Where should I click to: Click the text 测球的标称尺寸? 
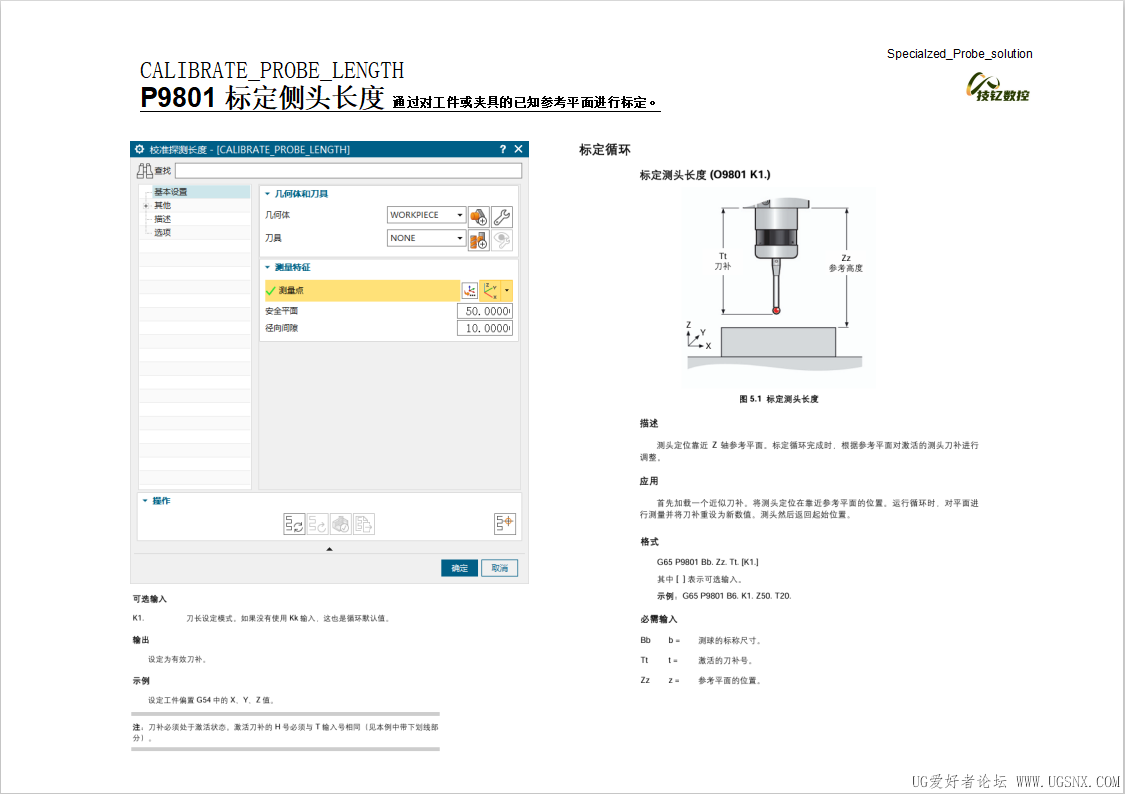click(x=729, y=641)
